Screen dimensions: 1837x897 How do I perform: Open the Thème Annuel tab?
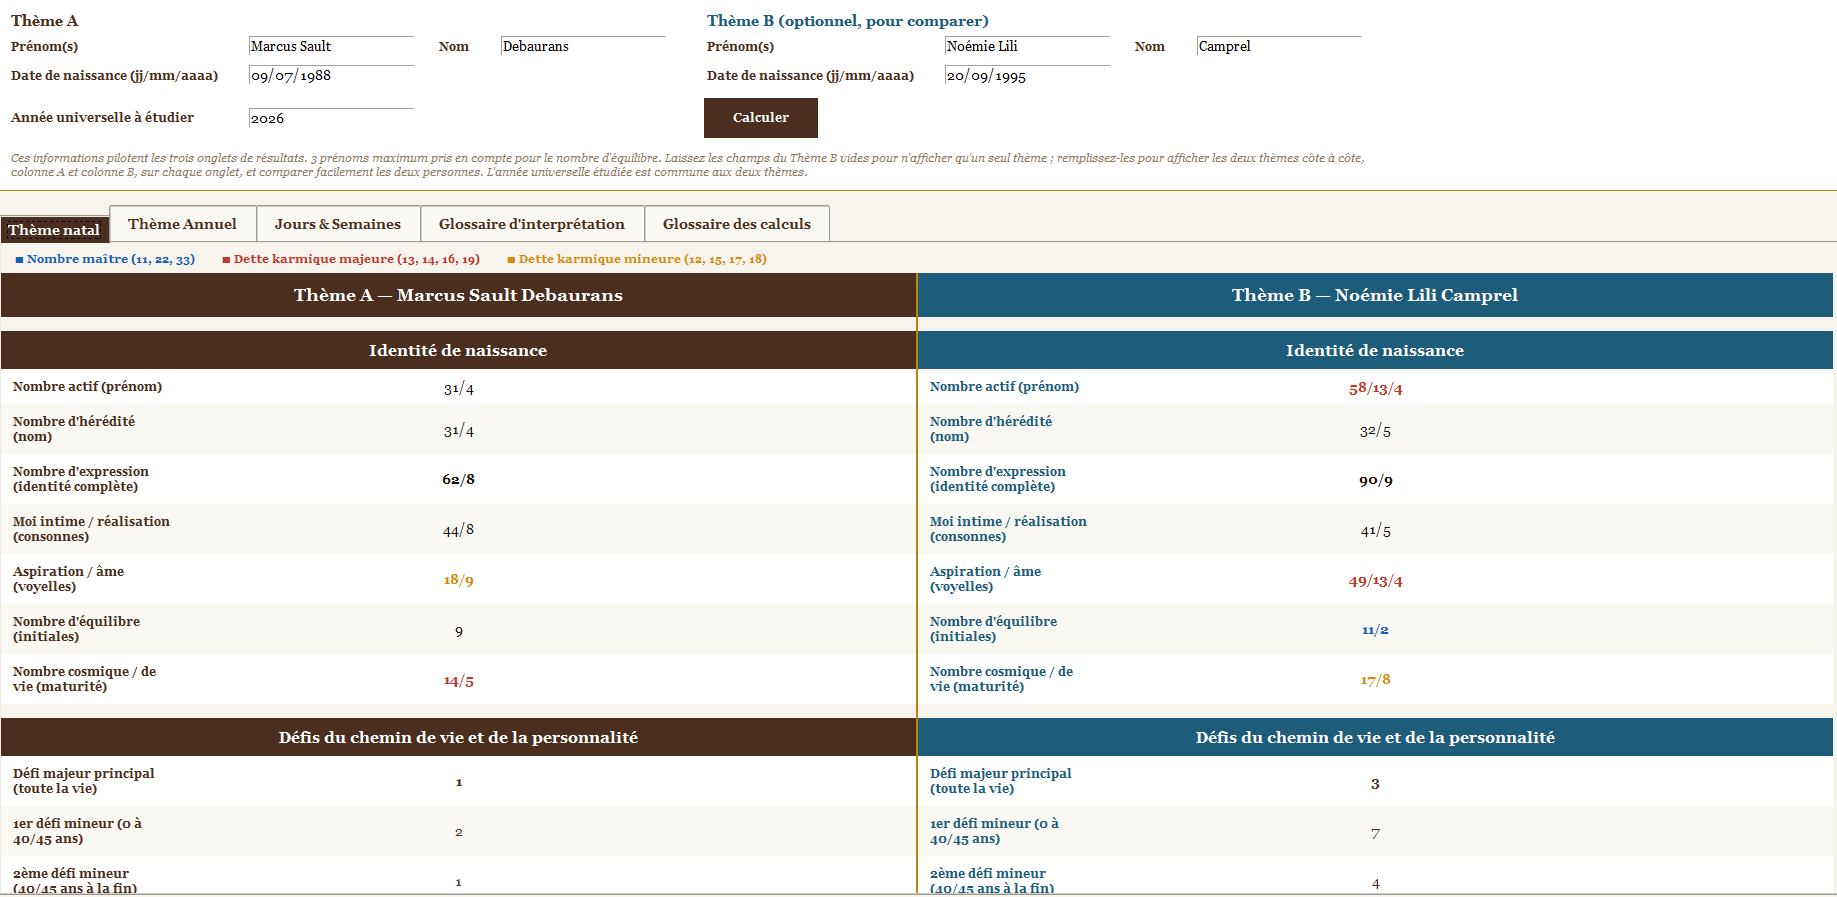click(182, 224)
